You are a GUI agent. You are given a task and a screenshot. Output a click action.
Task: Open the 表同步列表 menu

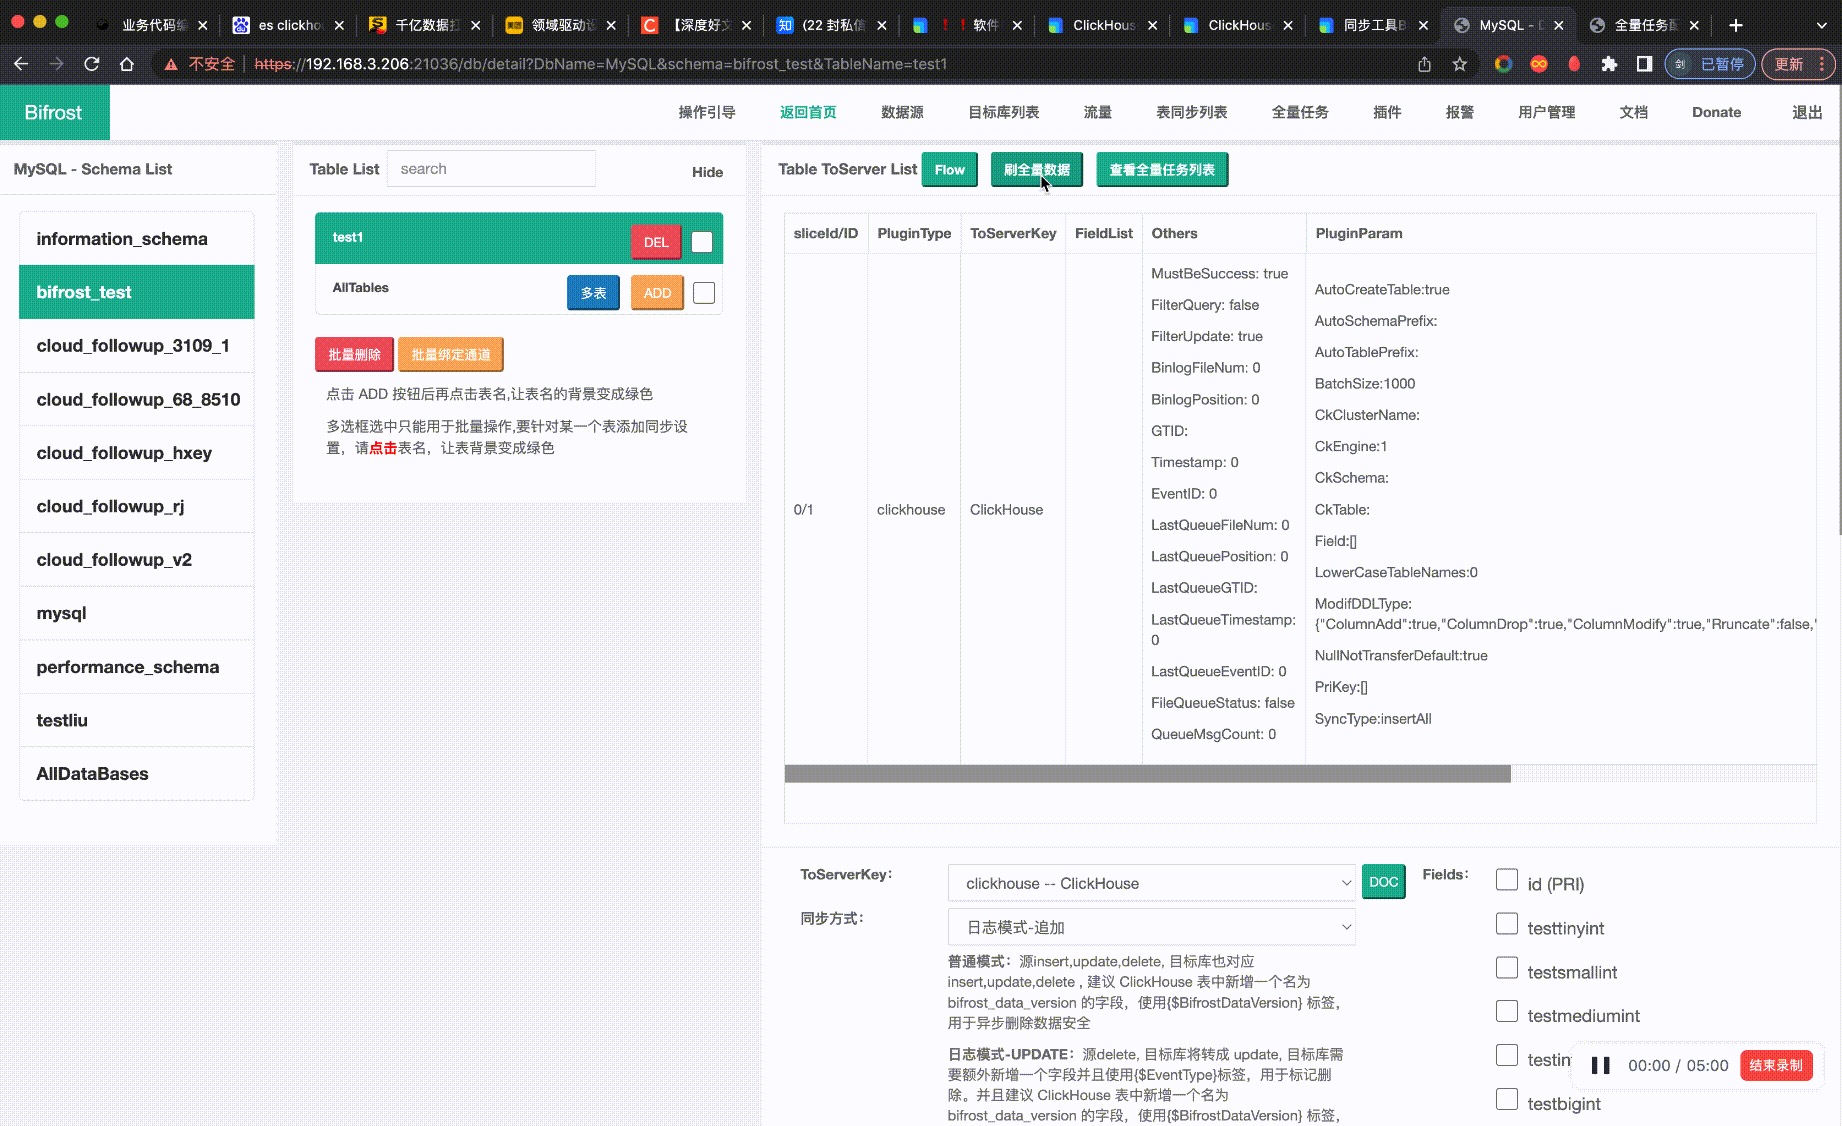tap(1192, 112)
